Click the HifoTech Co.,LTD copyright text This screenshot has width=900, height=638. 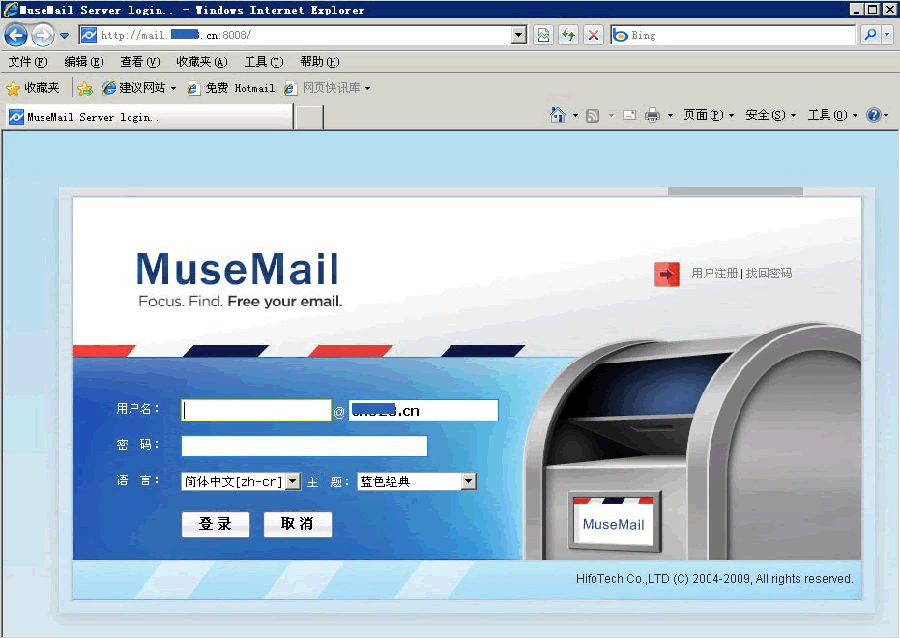[x=715, y=578]
